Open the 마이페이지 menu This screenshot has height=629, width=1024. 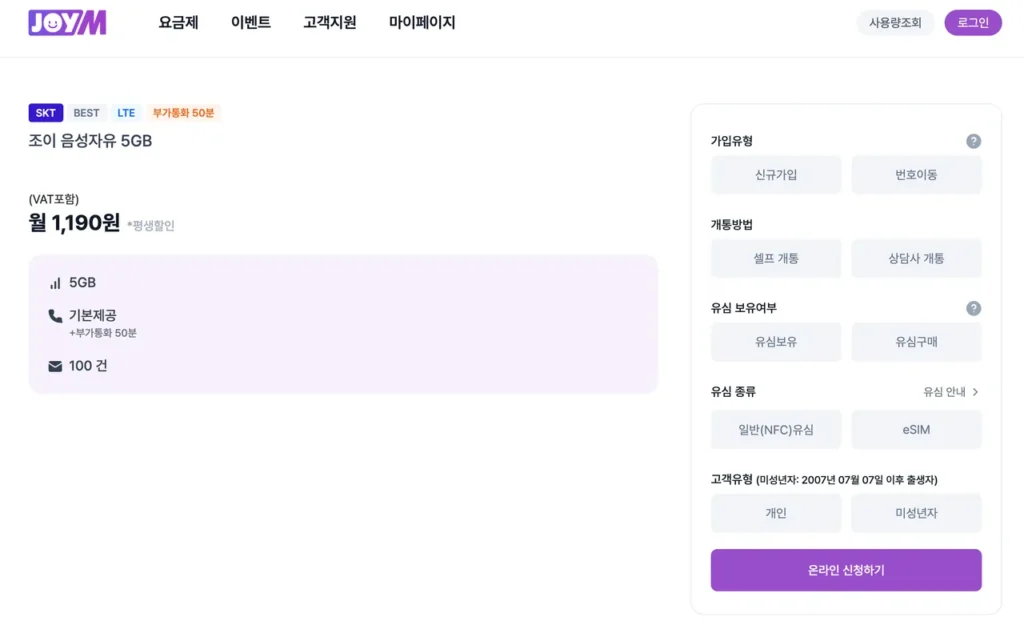tap(422, 22)
